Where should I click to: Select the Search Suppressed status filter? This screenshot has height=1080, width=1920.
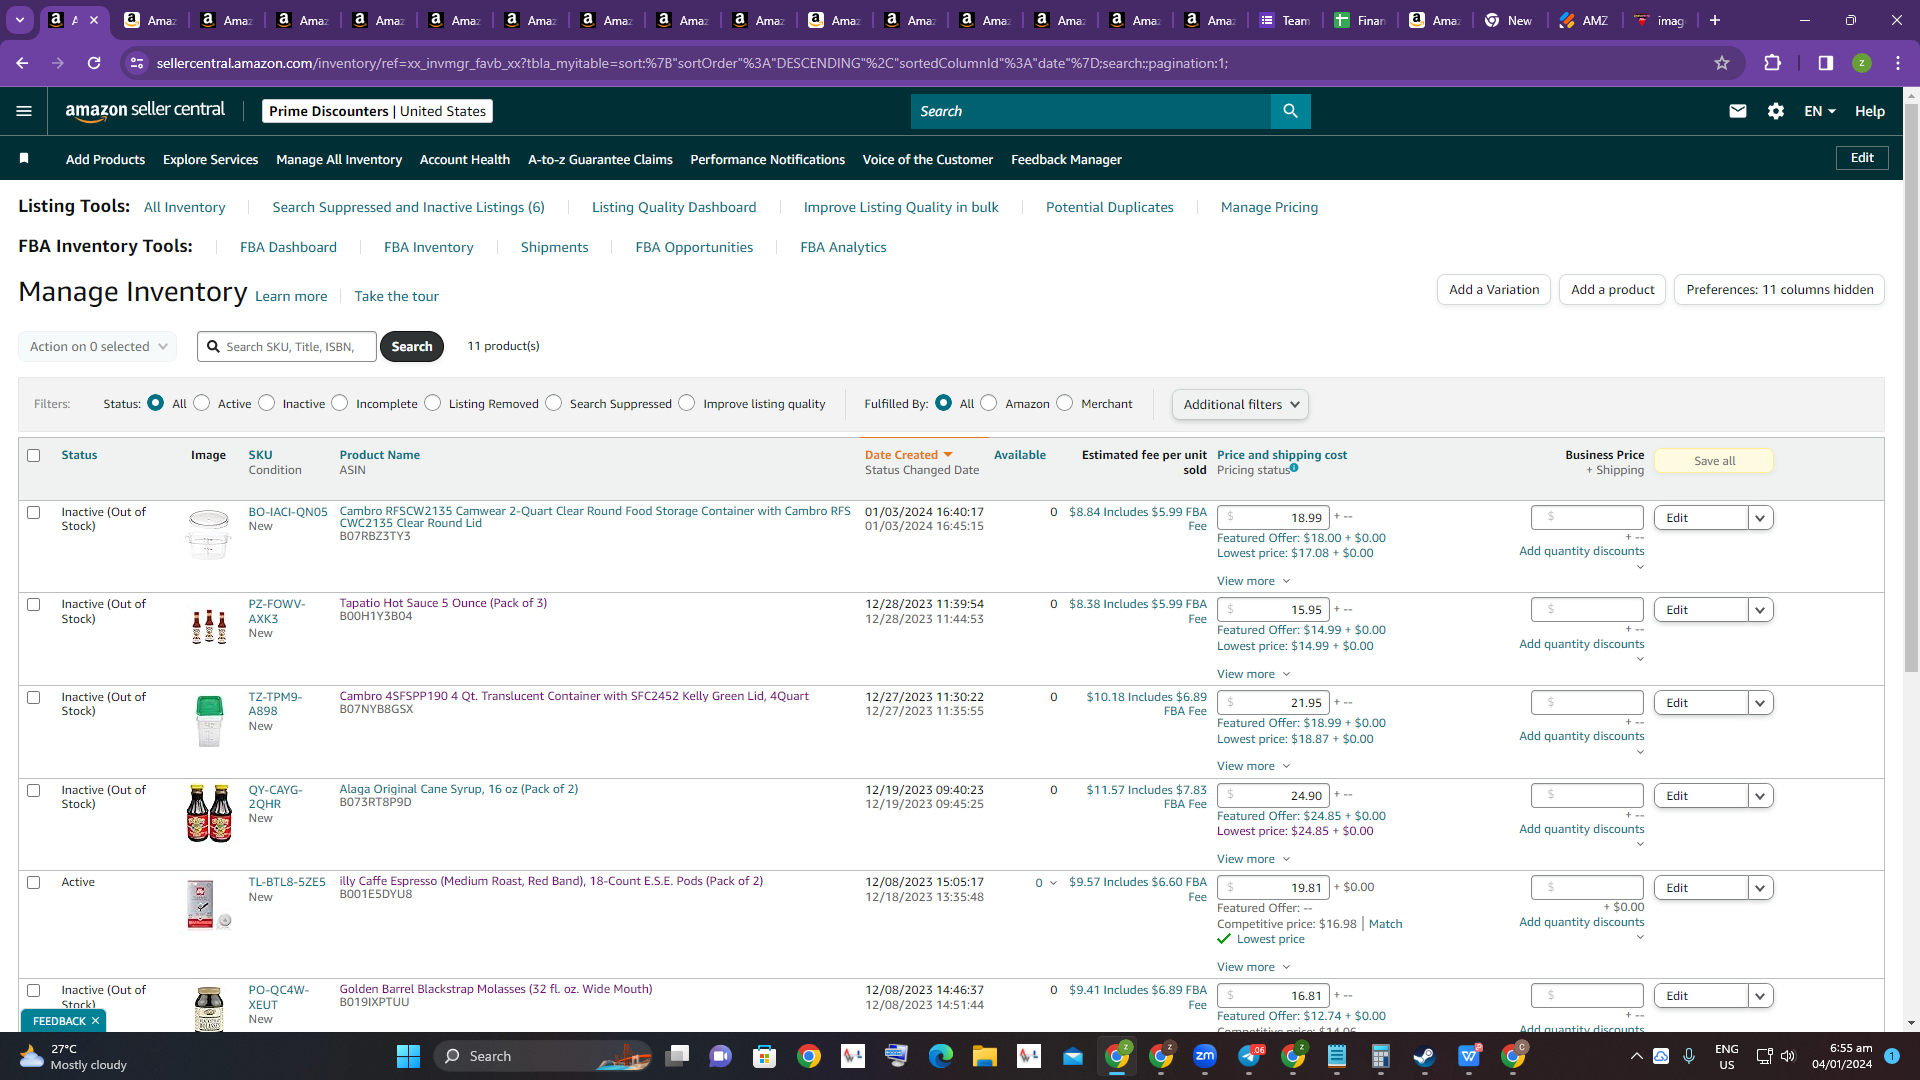553,403
